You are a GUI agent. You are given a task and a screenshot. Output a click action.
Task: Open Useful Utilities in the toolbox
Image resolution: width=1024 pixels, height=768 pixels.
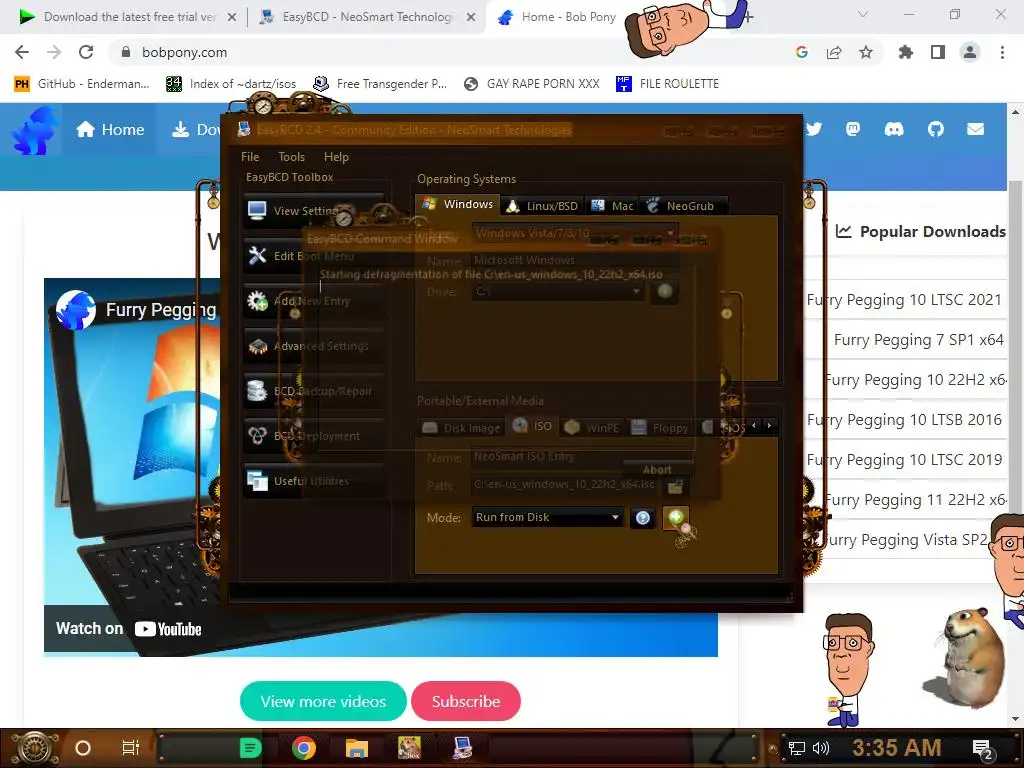click(x=313, y=481)
